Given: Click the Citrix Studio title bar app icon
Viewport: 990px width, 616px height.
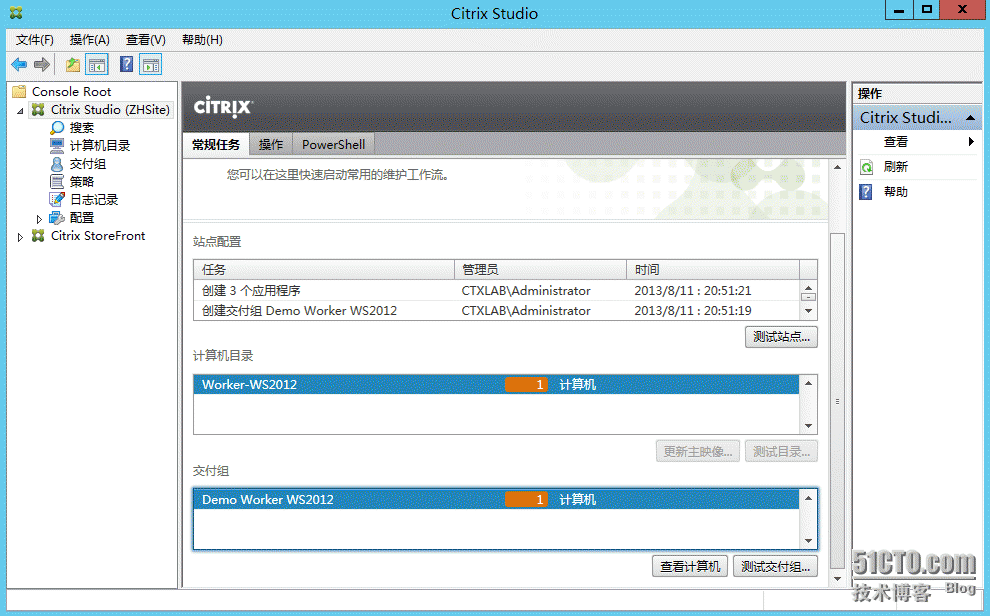Looking at the screenshot, I should (16, 13).
